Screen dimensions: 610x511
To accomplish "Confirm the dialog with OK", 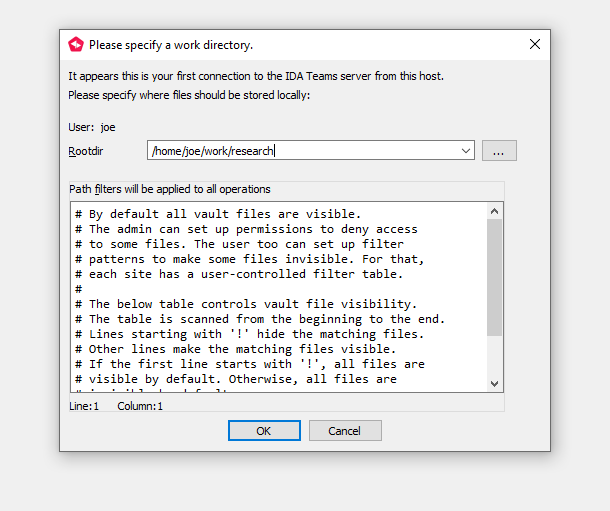I will point(264,431).
